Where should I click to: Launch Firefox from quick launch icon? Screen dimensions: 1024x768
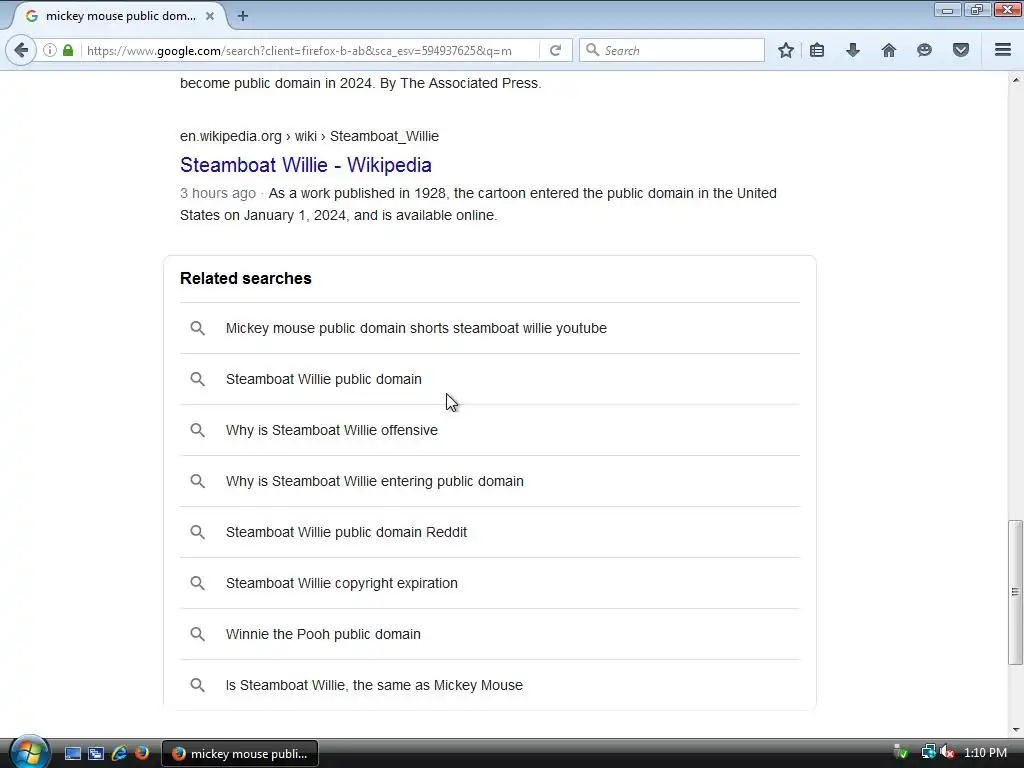click(142, 754)
